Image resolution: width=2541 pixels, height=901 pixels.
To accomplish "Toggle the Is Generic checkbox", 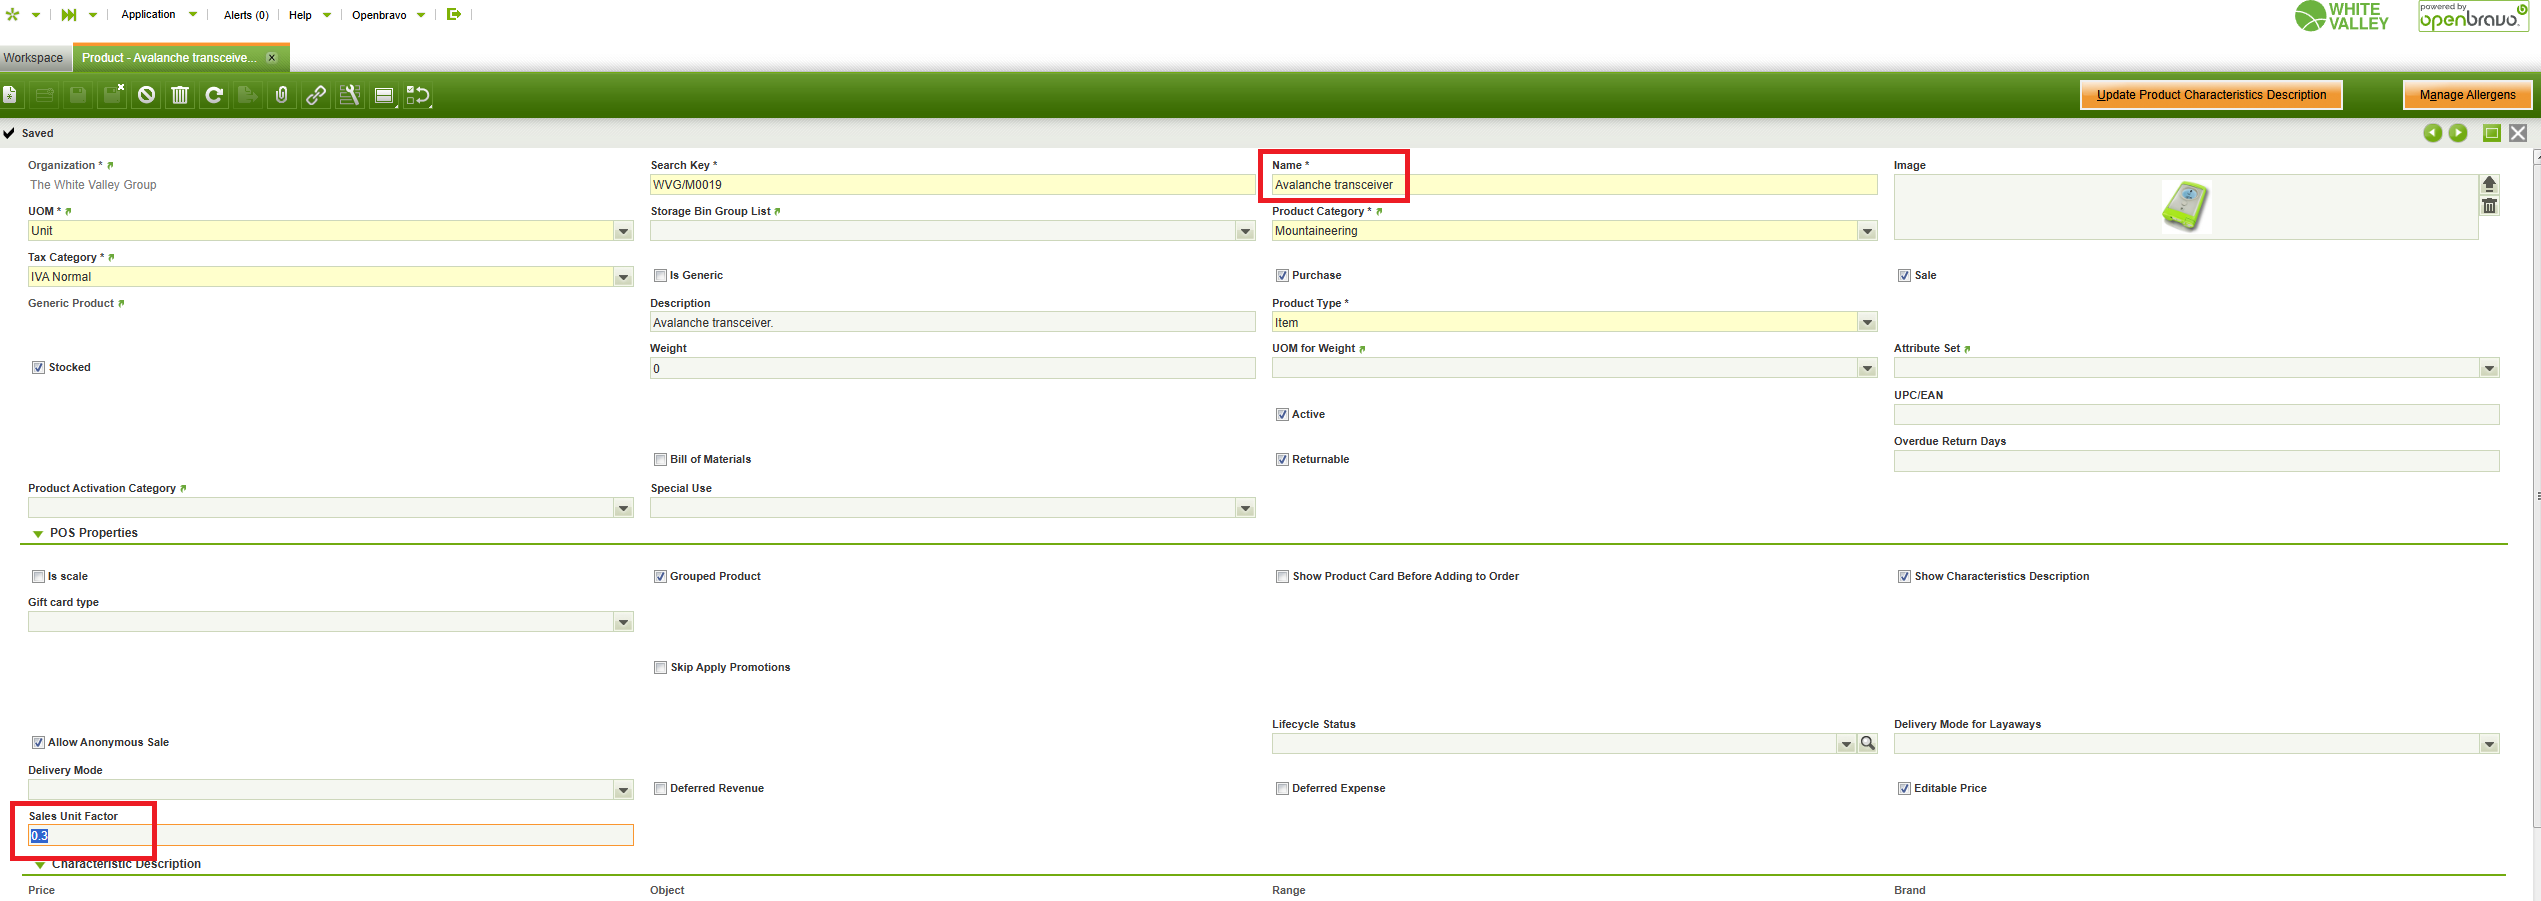I will 660,276.
